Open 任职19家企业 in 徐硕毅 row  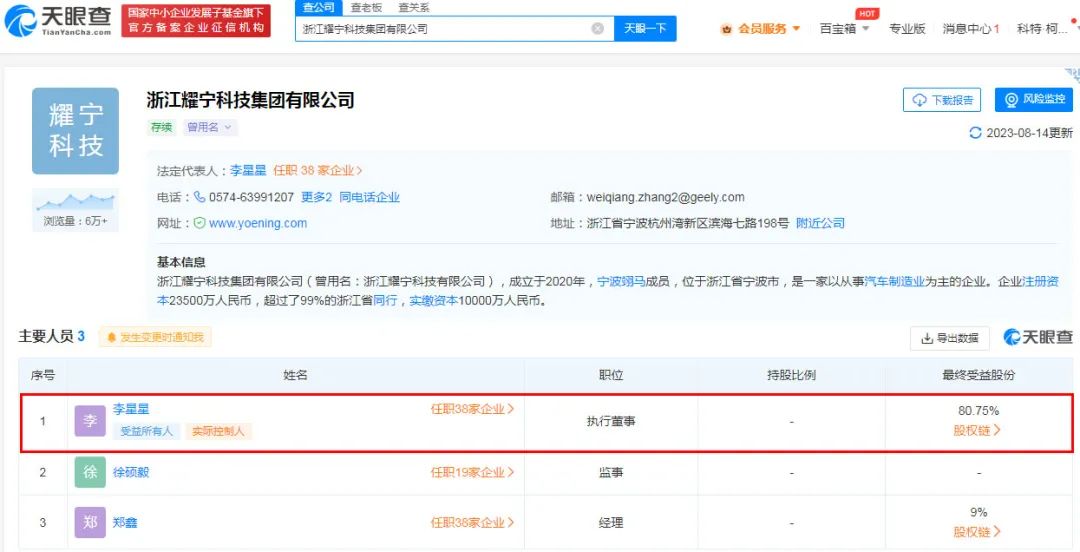472,472
